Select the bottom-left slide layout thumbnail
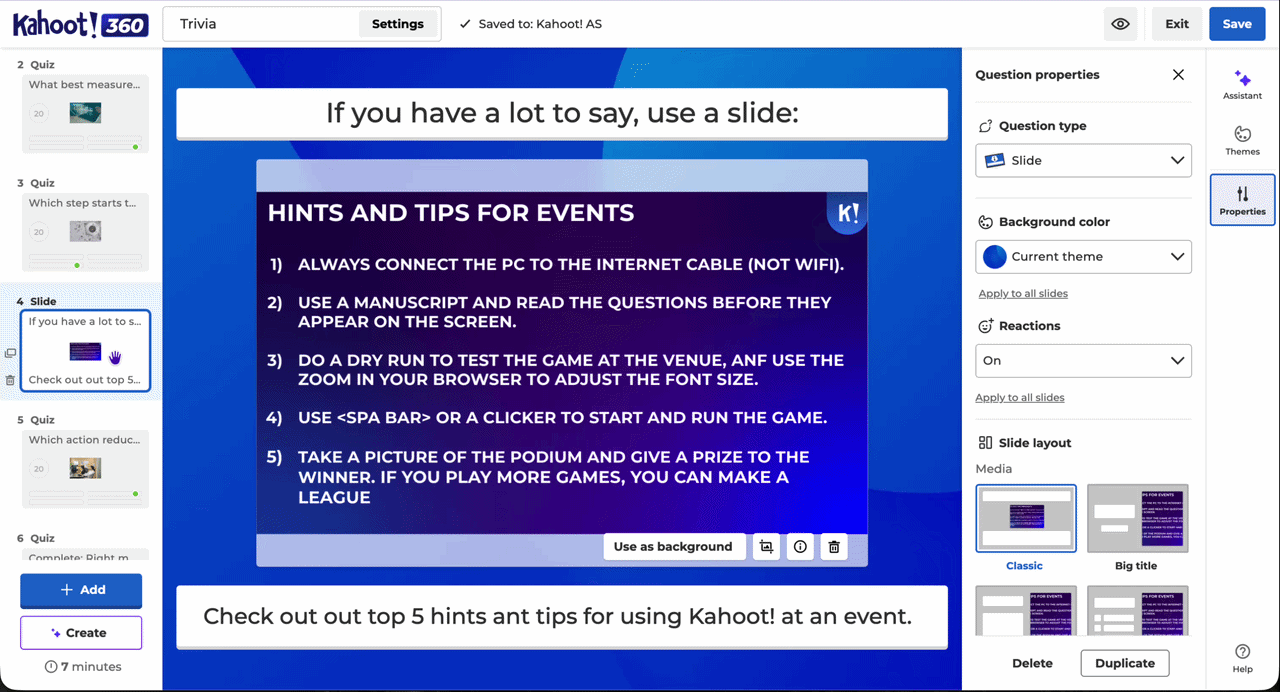Screen dimensions: 1280x692 (x=1026, y=610)
